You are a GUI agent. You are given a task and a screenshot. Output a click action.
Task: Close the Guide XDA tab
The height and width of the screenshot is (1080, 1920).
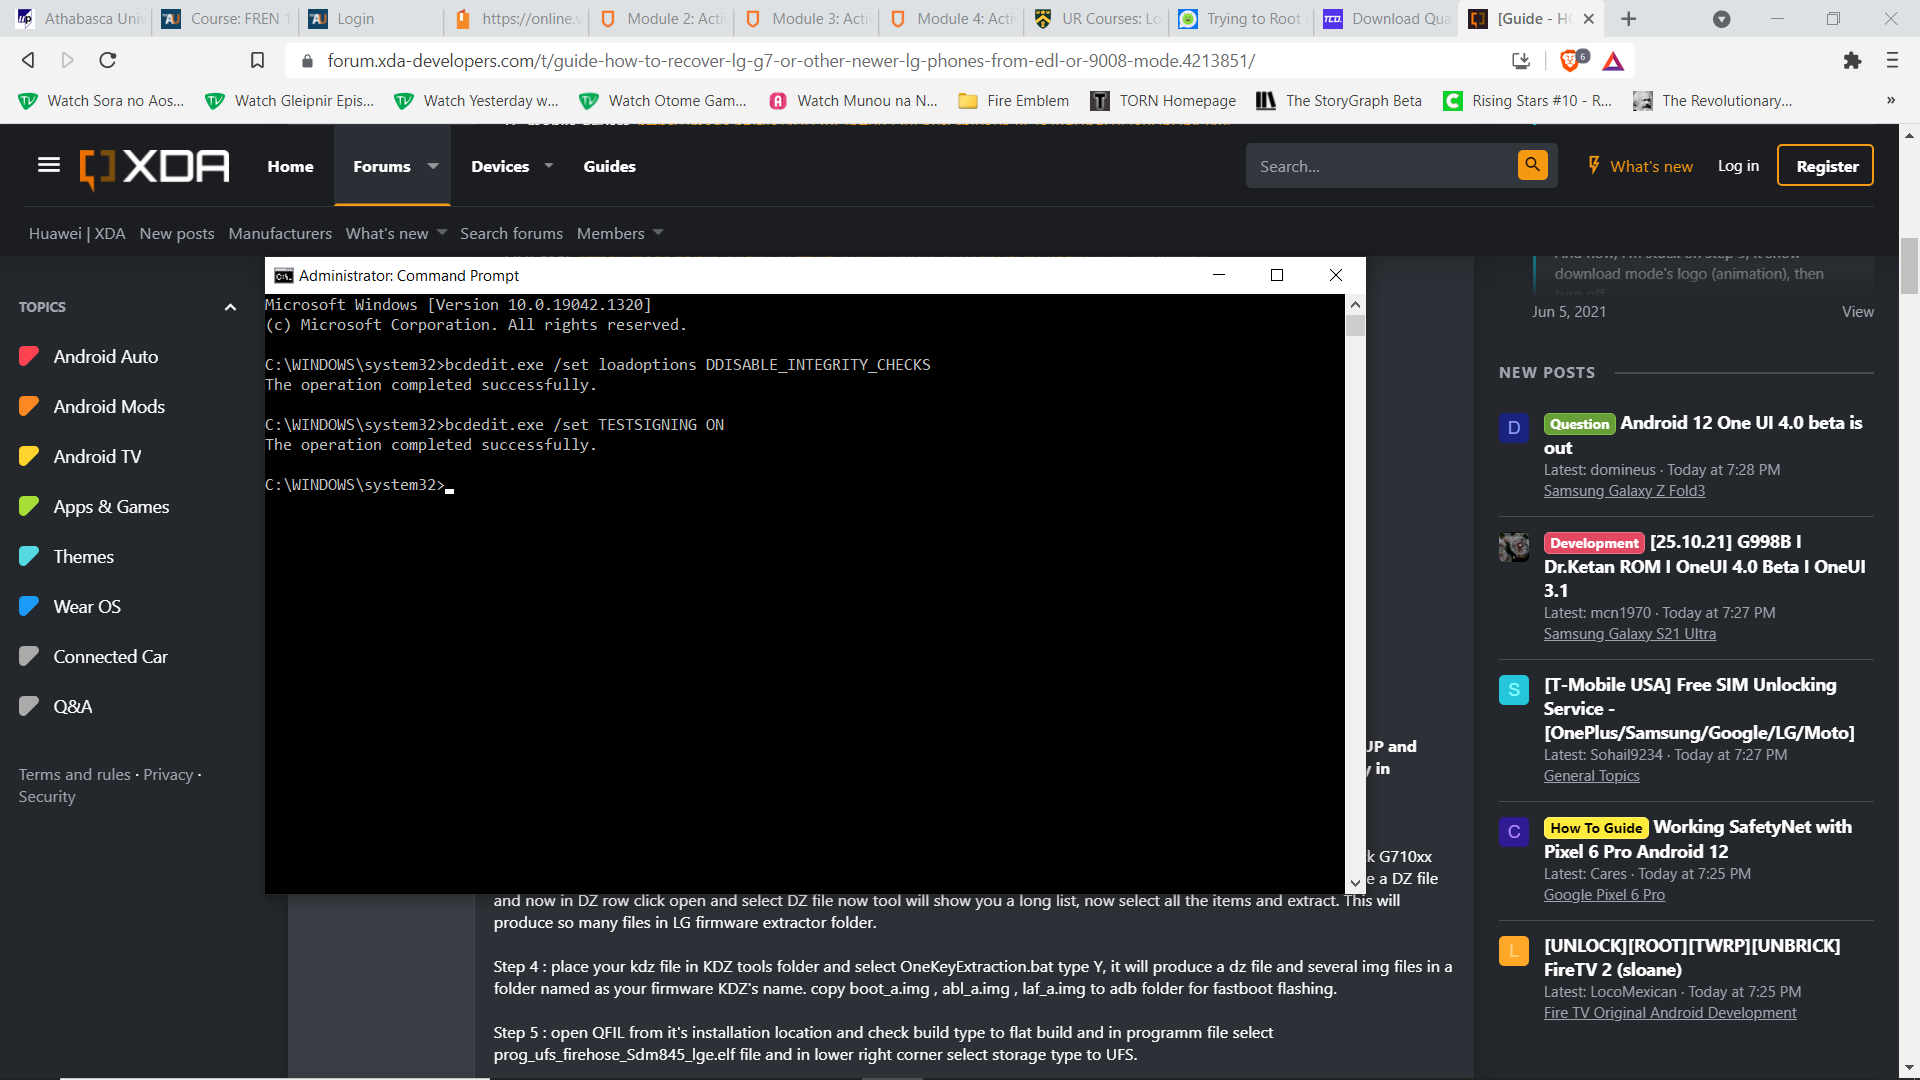point(1588,19)
